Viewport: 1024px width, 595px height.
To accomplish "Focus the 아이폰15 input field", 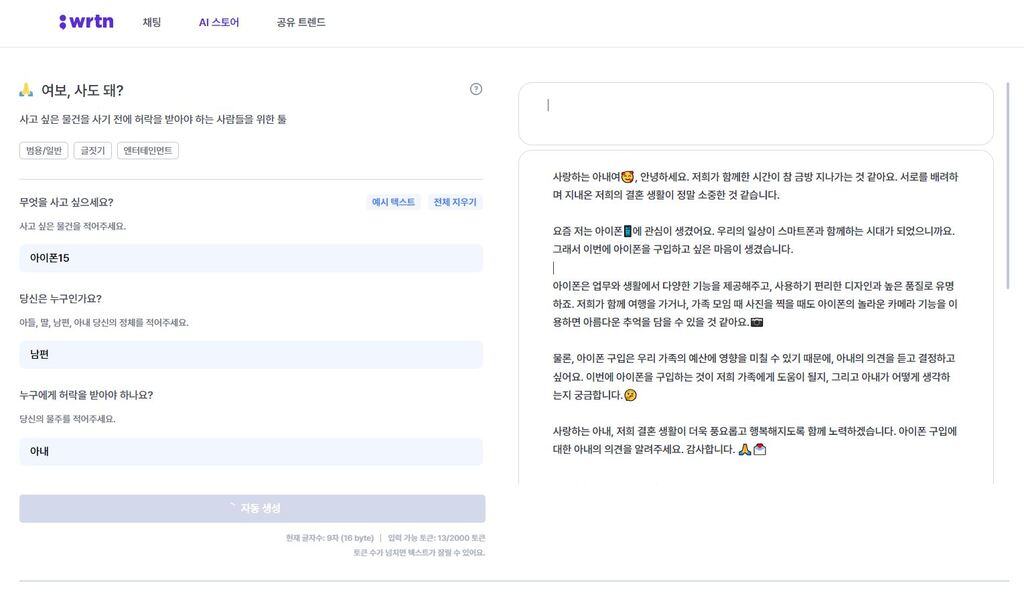I will pyautogui.click(x=251, y=258).
